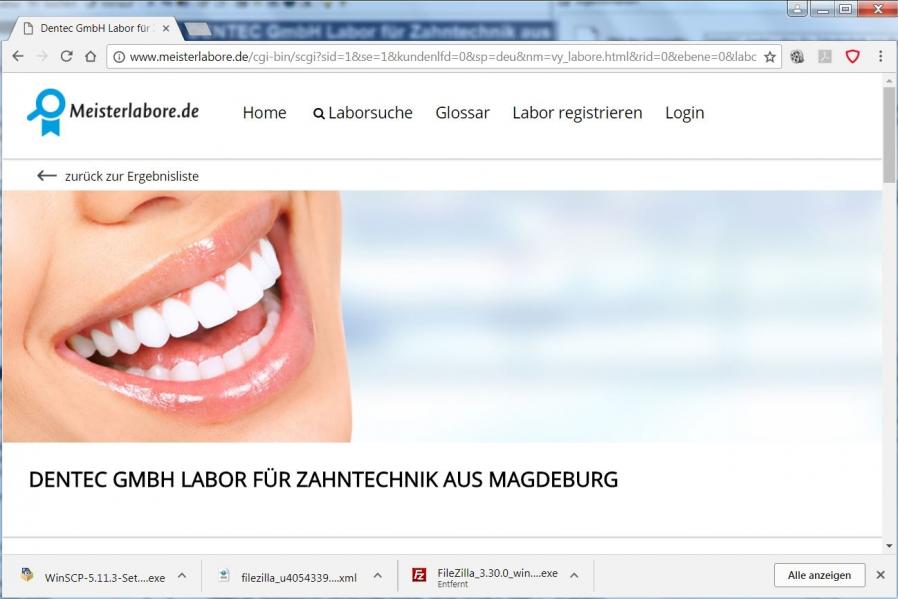The width and height of the screenshot is (898, 599).
Task: Click the scrollbar up arrow
Action: [x=889, y=81]
